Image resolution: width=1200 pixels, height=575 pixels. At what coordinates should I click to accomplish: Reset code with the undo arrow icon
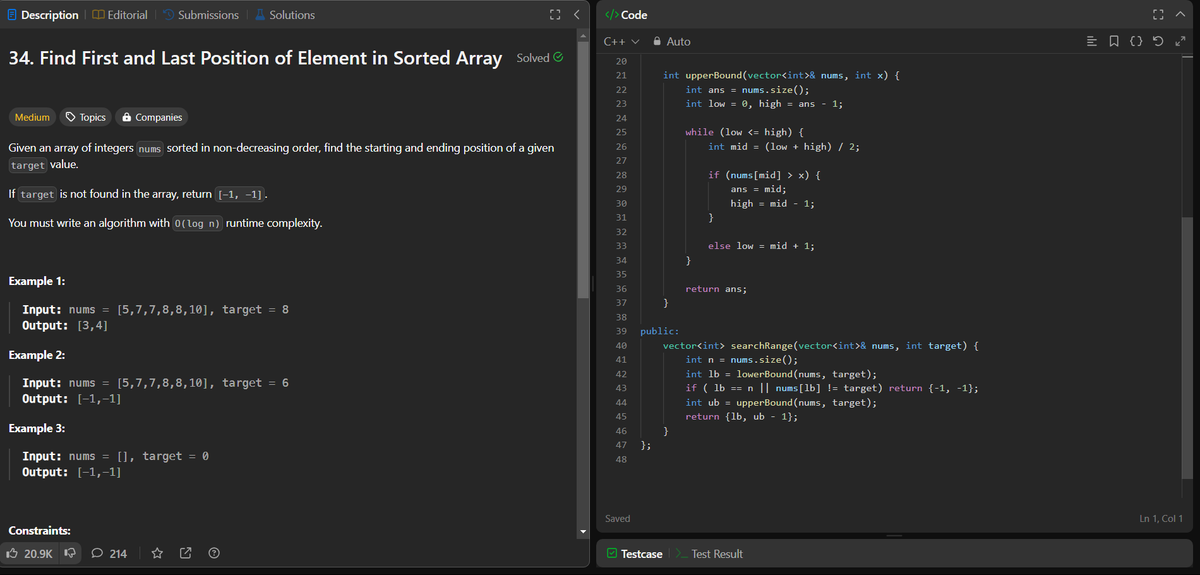click(x=1158, y=41)
